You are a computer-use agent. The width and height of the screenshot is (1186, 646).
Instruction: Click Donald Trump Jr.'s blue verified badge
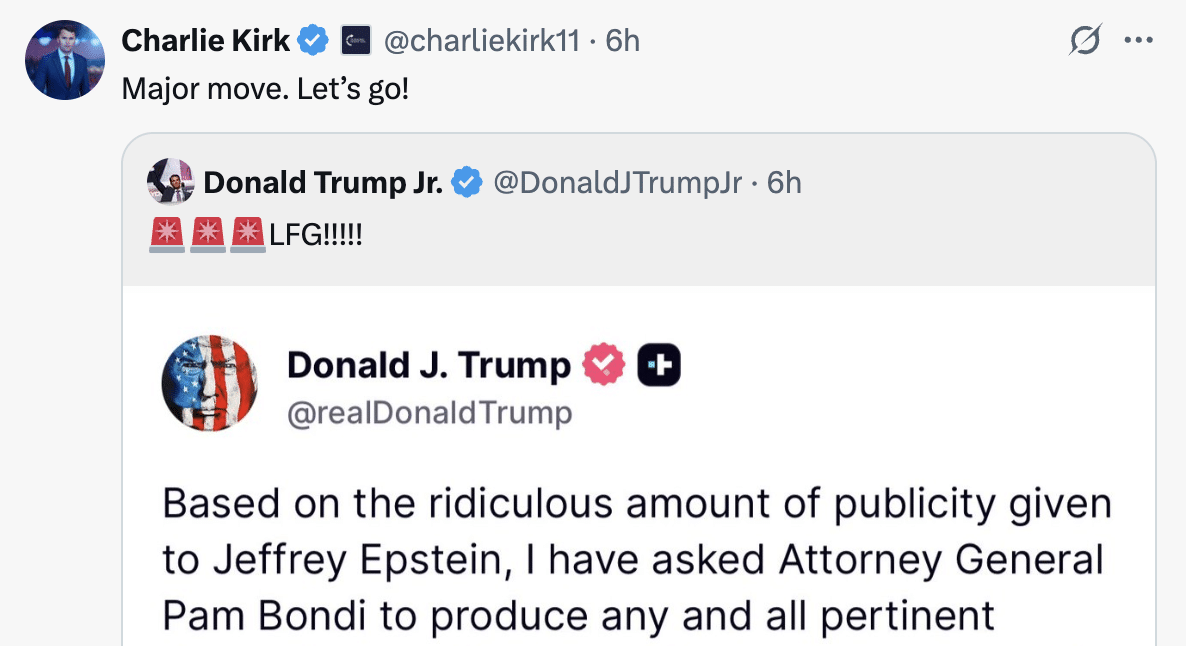466,183
